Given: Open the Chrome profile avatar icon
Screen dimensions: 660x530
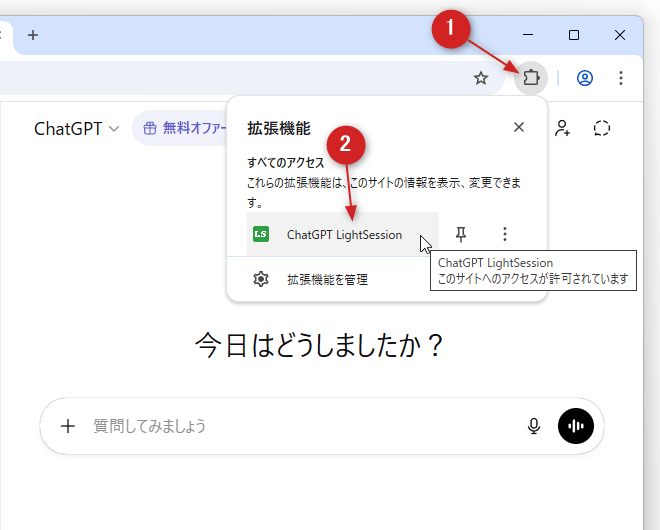Looking at the screenshot, I should coord(585,78).
